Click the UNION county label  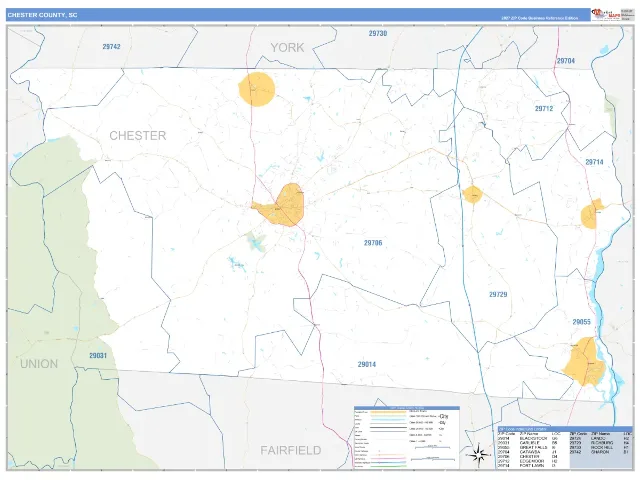[39, 364]
